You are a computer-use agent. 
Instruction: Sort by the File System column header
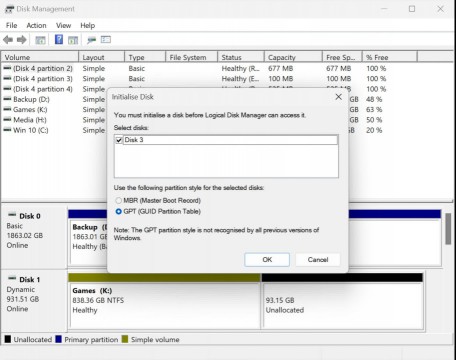tap(192, 57)
